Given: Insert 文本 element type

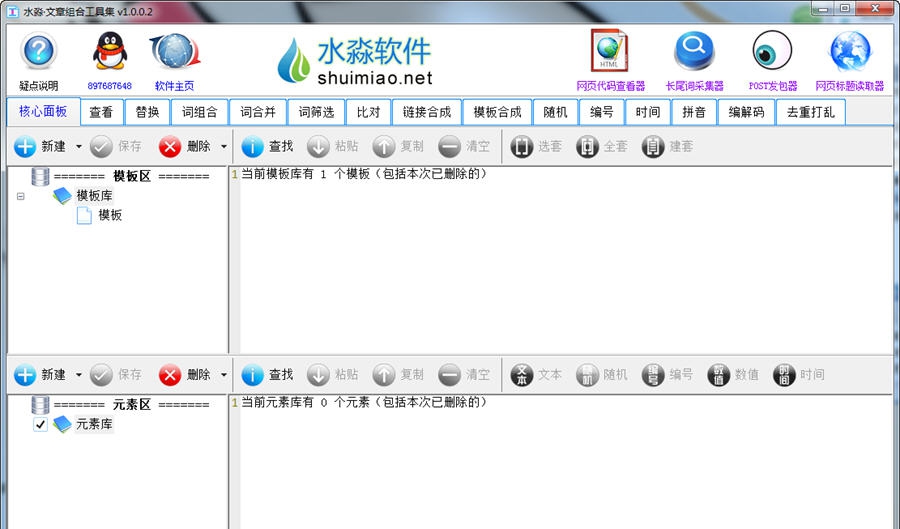Looking at the screenshot, I should click(536, 375).
